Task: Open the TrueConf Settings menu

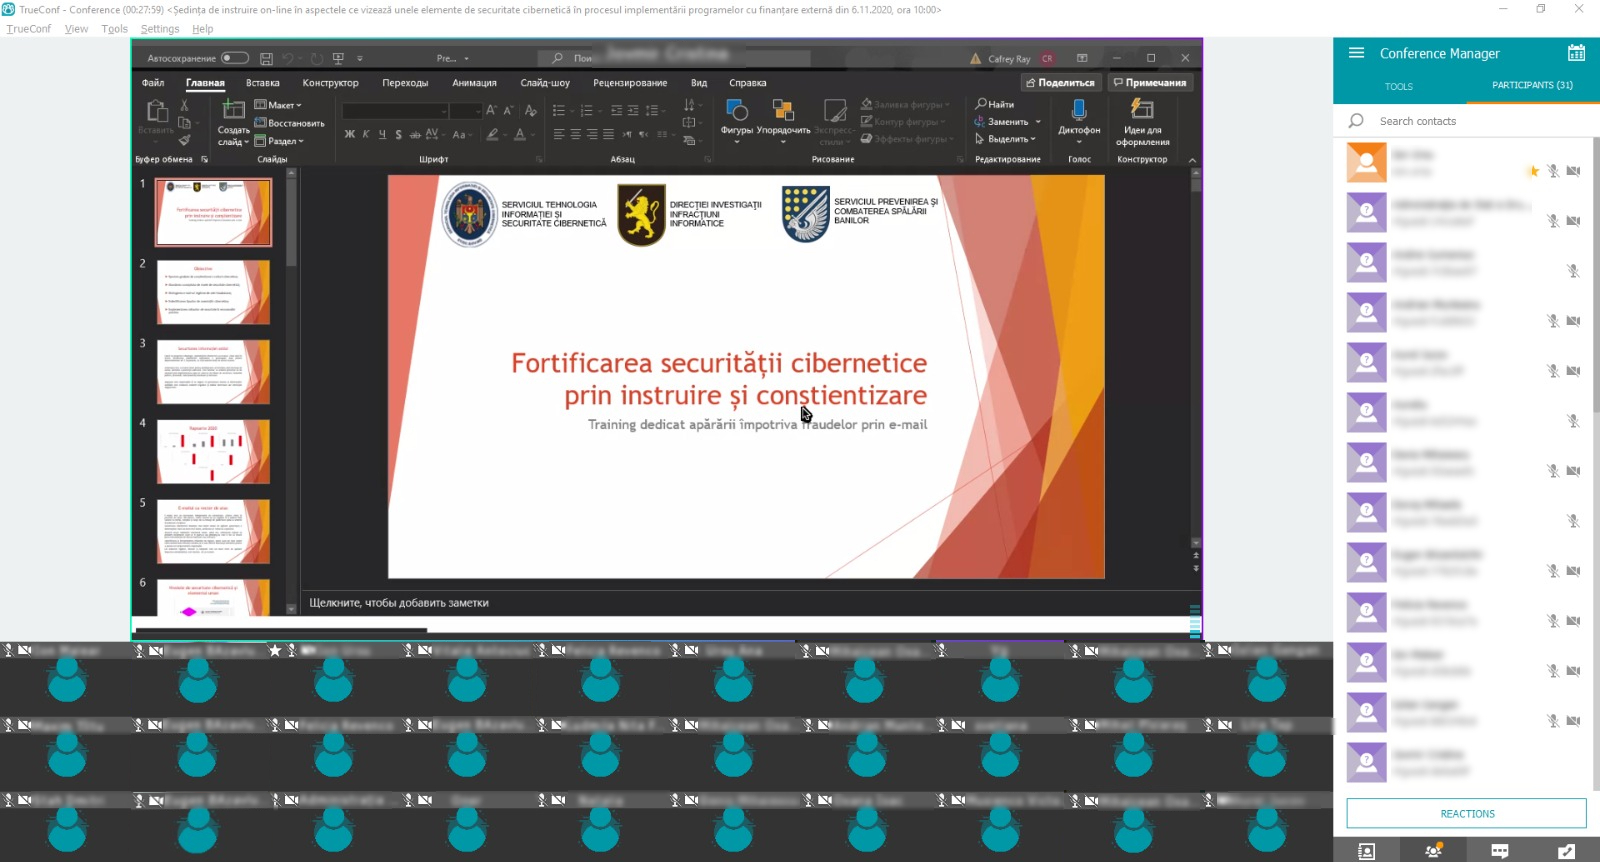Action: point(160,29)
